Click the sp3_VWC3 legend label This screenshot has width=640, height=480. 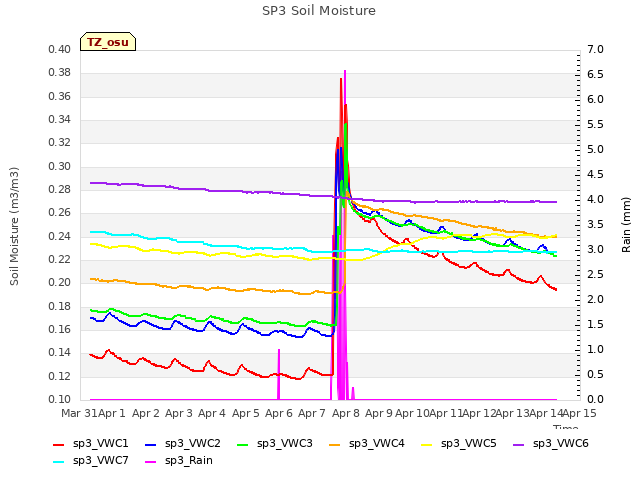(x=284, y=443)
